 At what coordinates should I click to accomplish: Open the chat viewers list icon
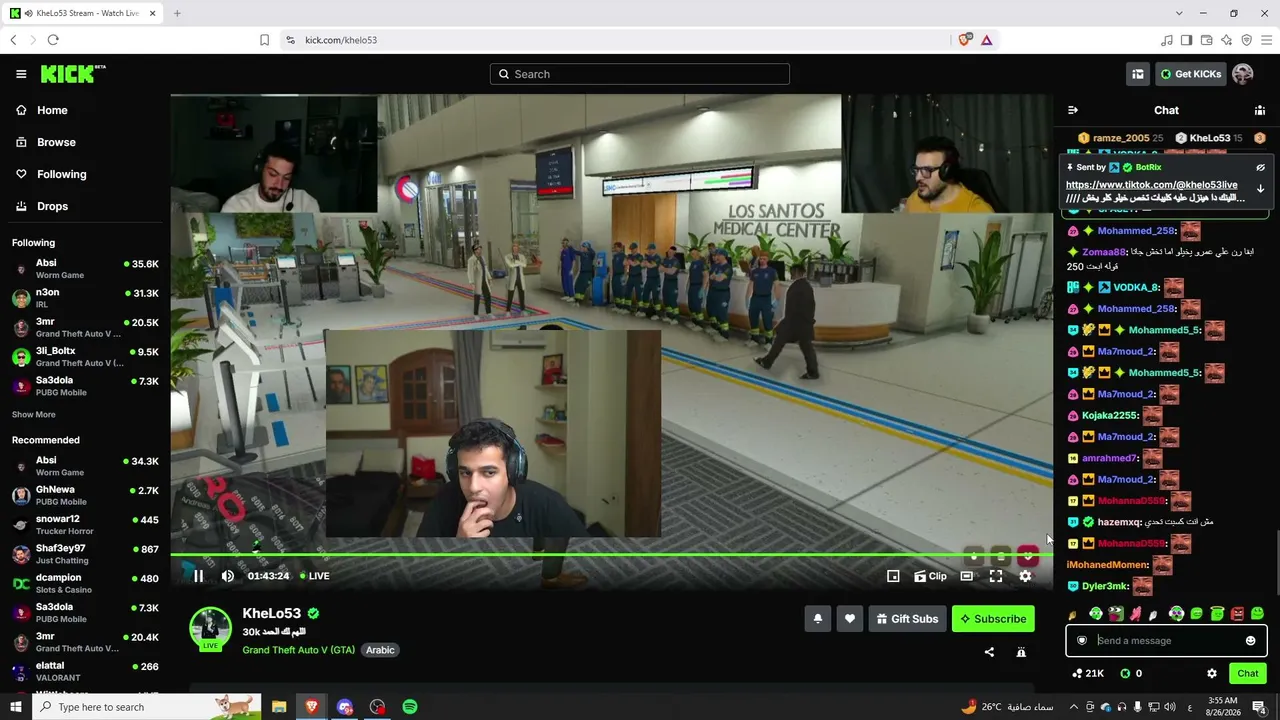point(1260,110)
